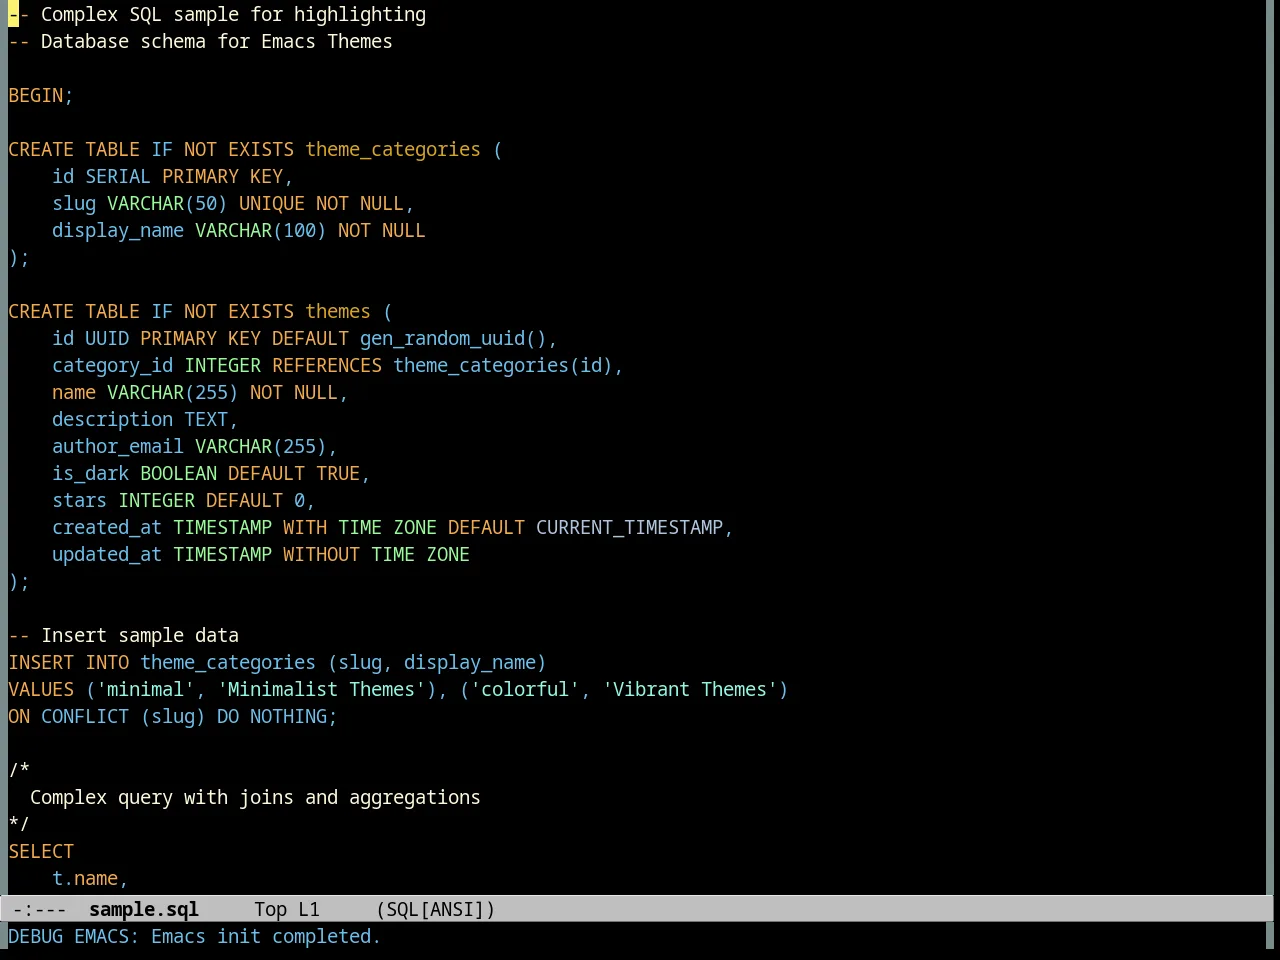
Task: Place cursor on the BEGIN; statement
Action: [x=41, y=95]
